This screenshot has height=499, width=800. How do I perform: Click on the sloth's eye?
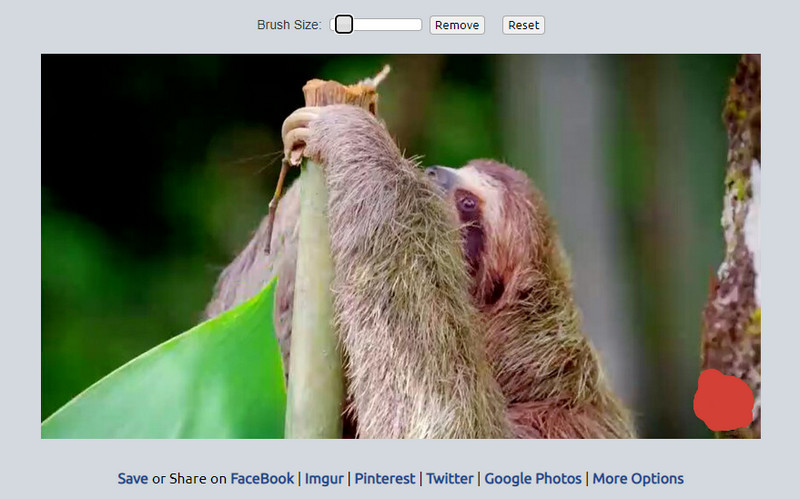(467, 203)
